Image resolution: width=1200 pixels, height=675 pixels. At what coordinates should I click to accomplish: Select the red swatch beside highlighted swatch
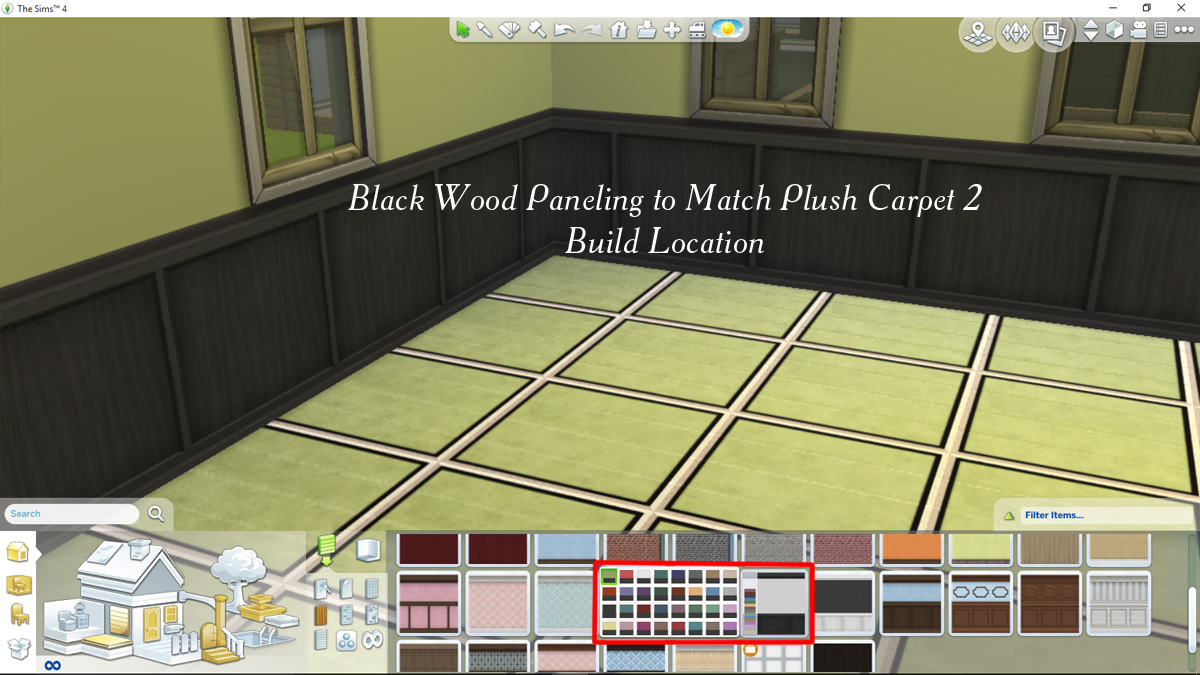click(x=626, y=576)
